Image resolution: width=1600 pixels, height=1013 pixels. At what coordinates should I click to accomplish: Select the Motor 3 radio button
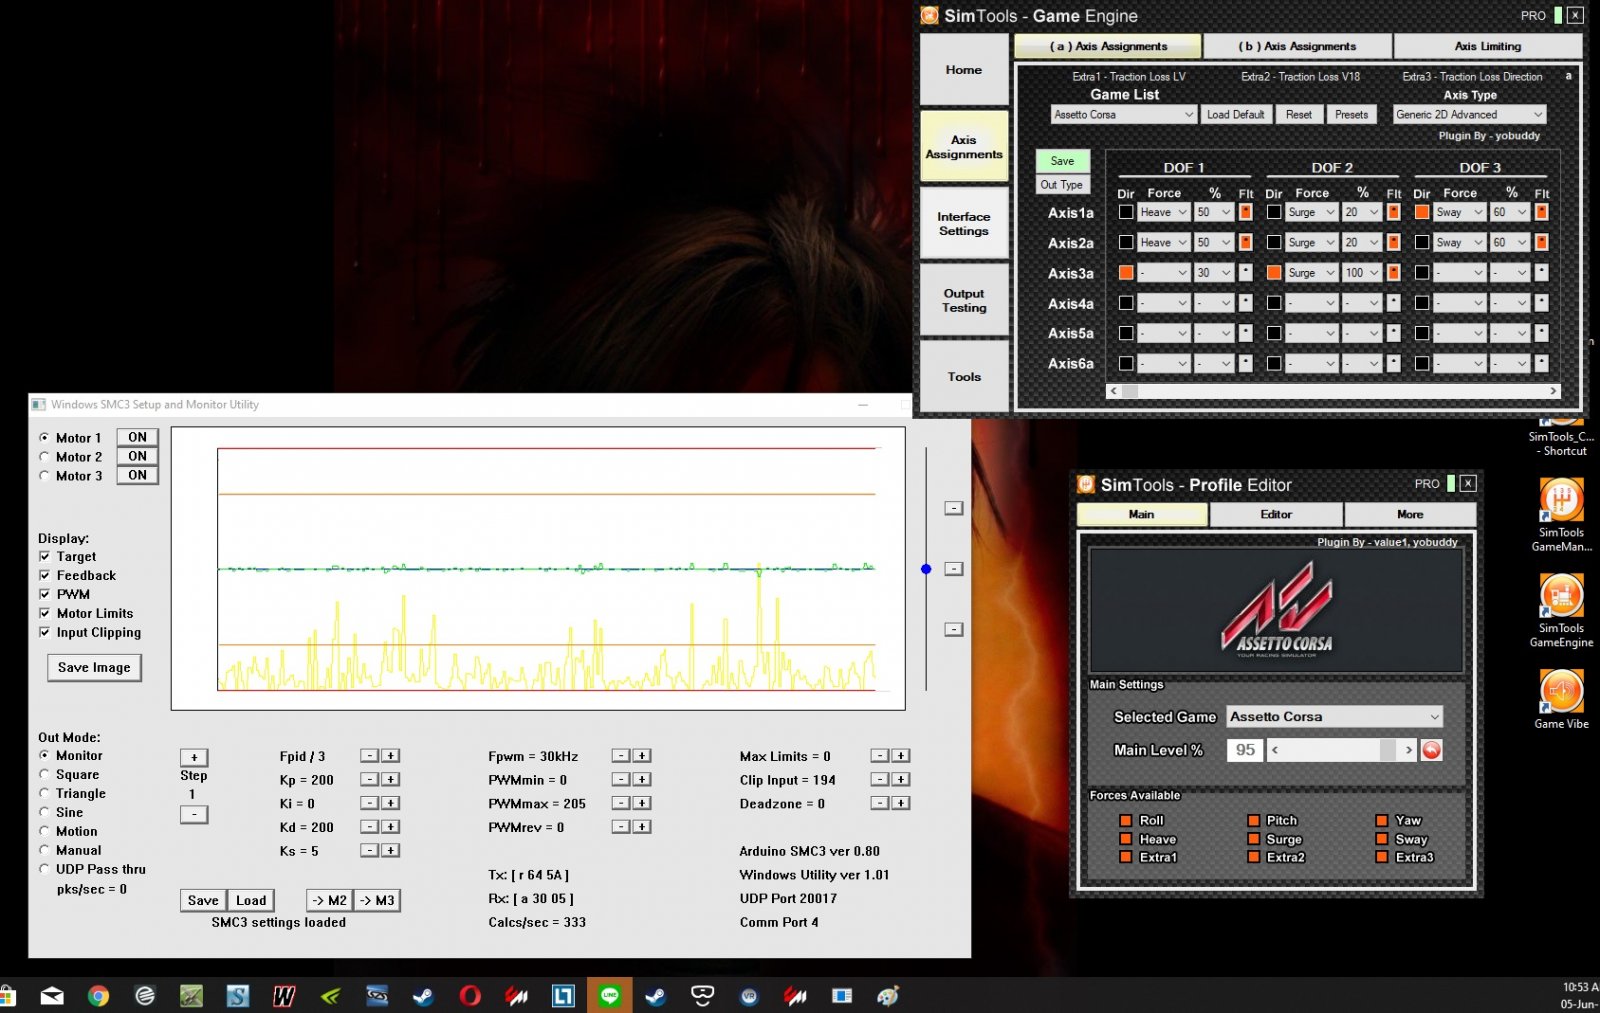pyautogui.click(x=44, y=476)
